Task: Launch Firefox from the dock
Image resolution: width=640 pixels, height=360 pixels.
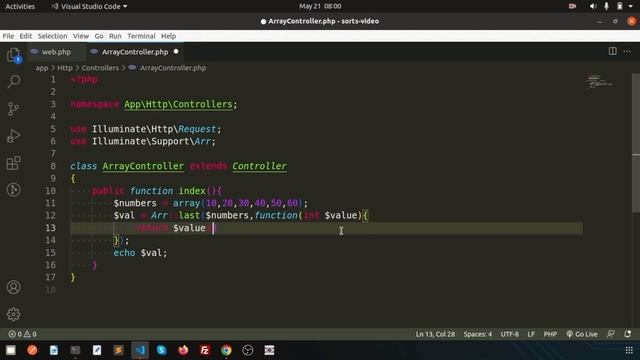Action: coord(183,350)
